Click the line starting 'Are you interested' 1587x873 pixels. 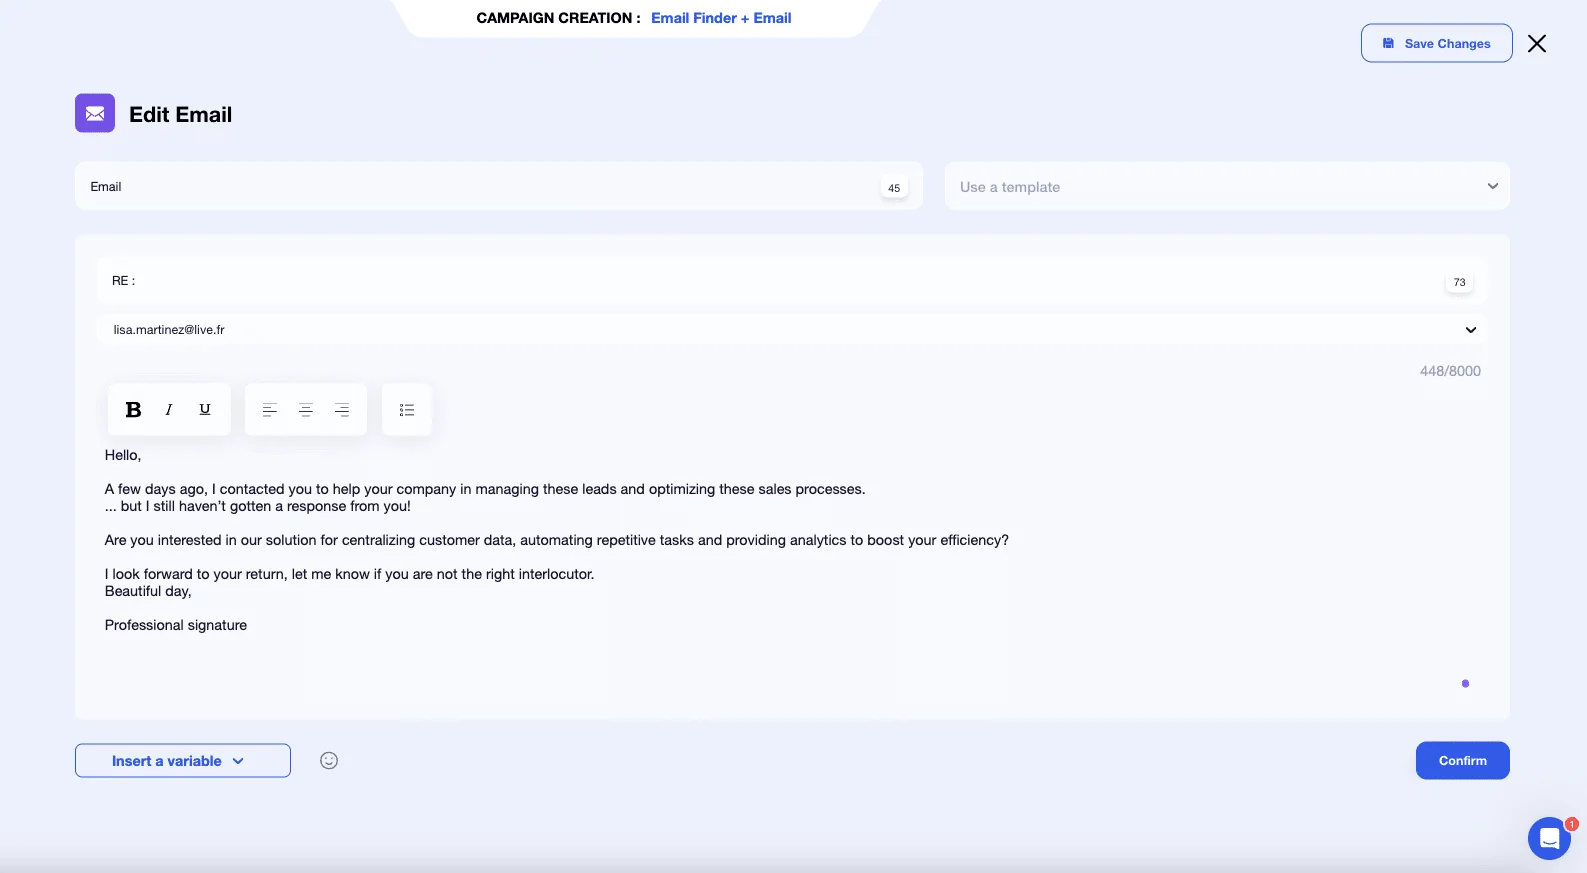point(557,541)
